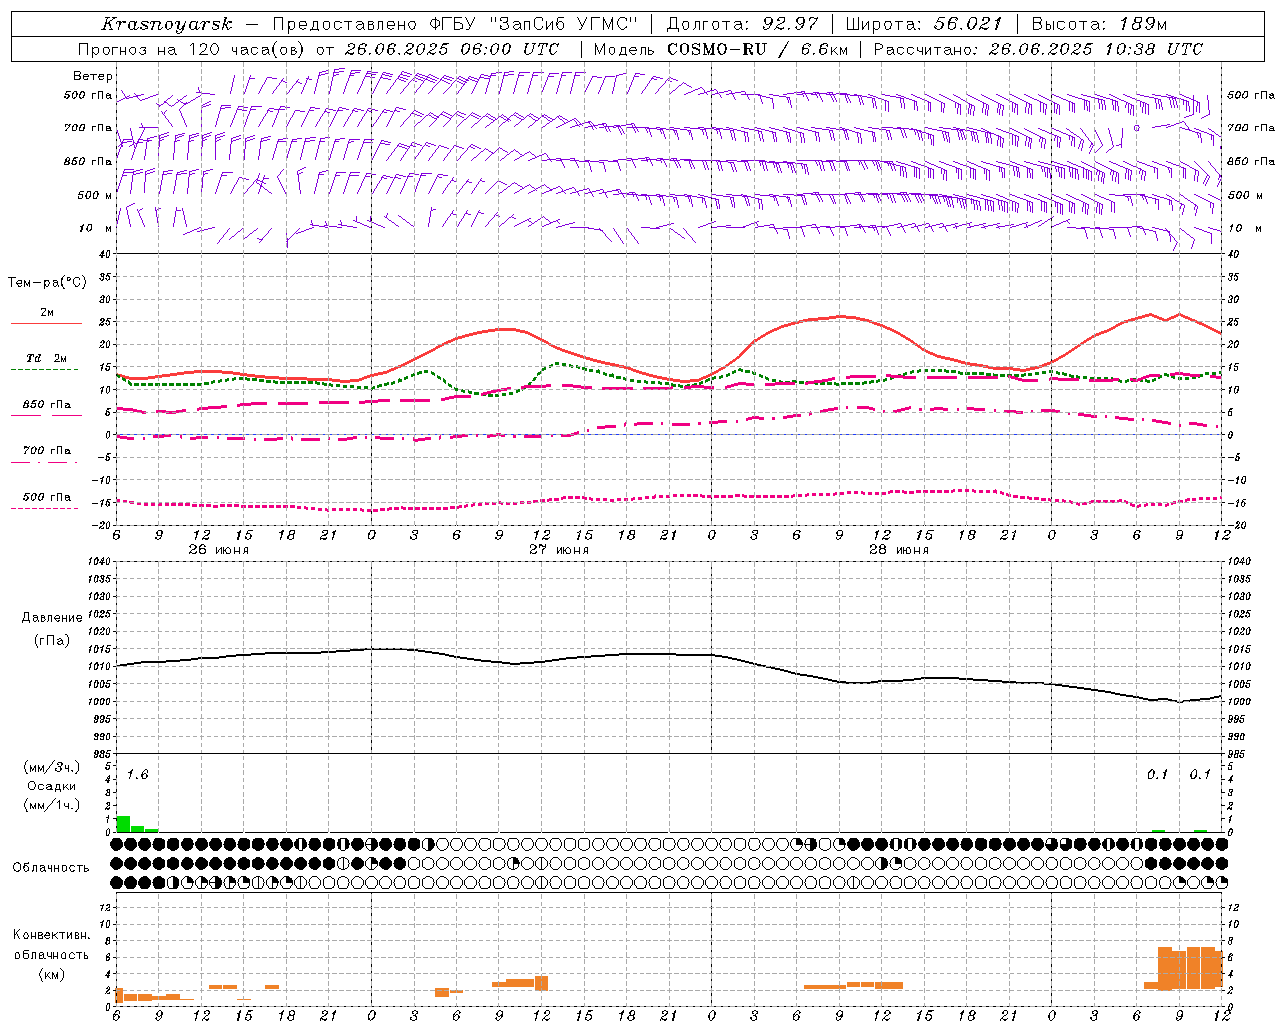
Task: Click the left-side '500 м' wind level label
Action: [x=95, y=195]
